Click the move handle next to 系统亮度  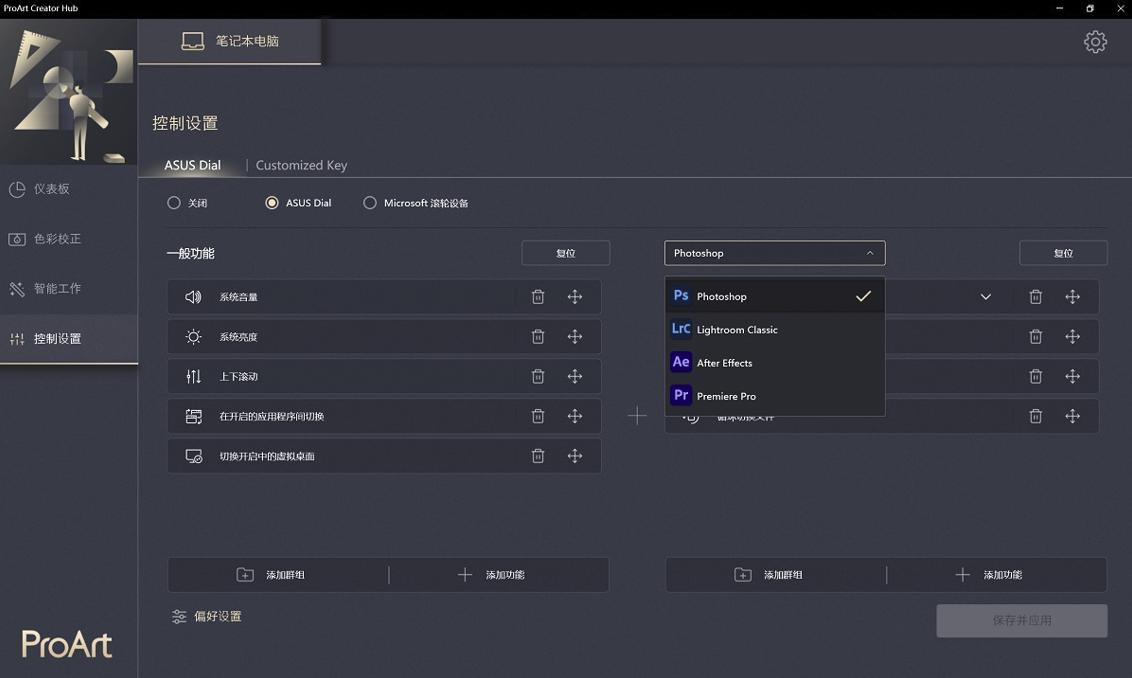click(x=575, y=336)
